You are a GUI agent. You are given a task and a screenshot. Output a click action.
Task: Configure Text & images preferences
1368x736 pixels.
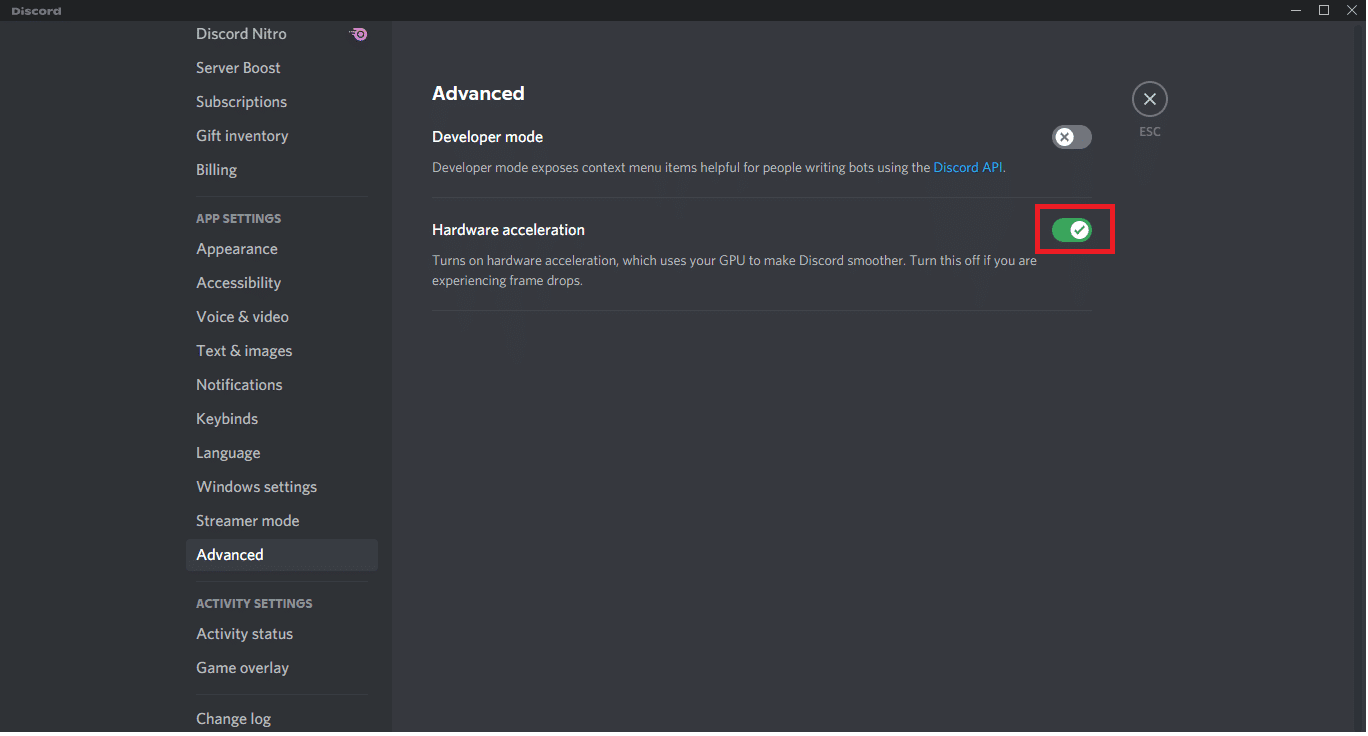(x=244, y=350)
